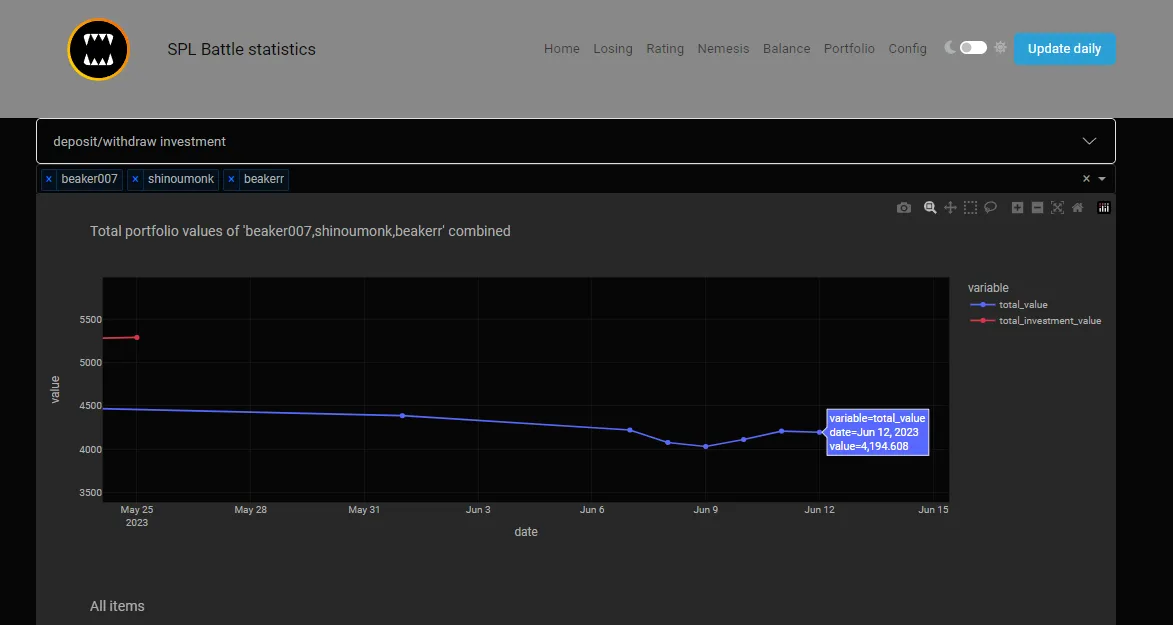Image resolution: width=1173 pixels, height=625 pixels.
Task: Remove beaker007 from selected accounts
Action: coord(49,180)
